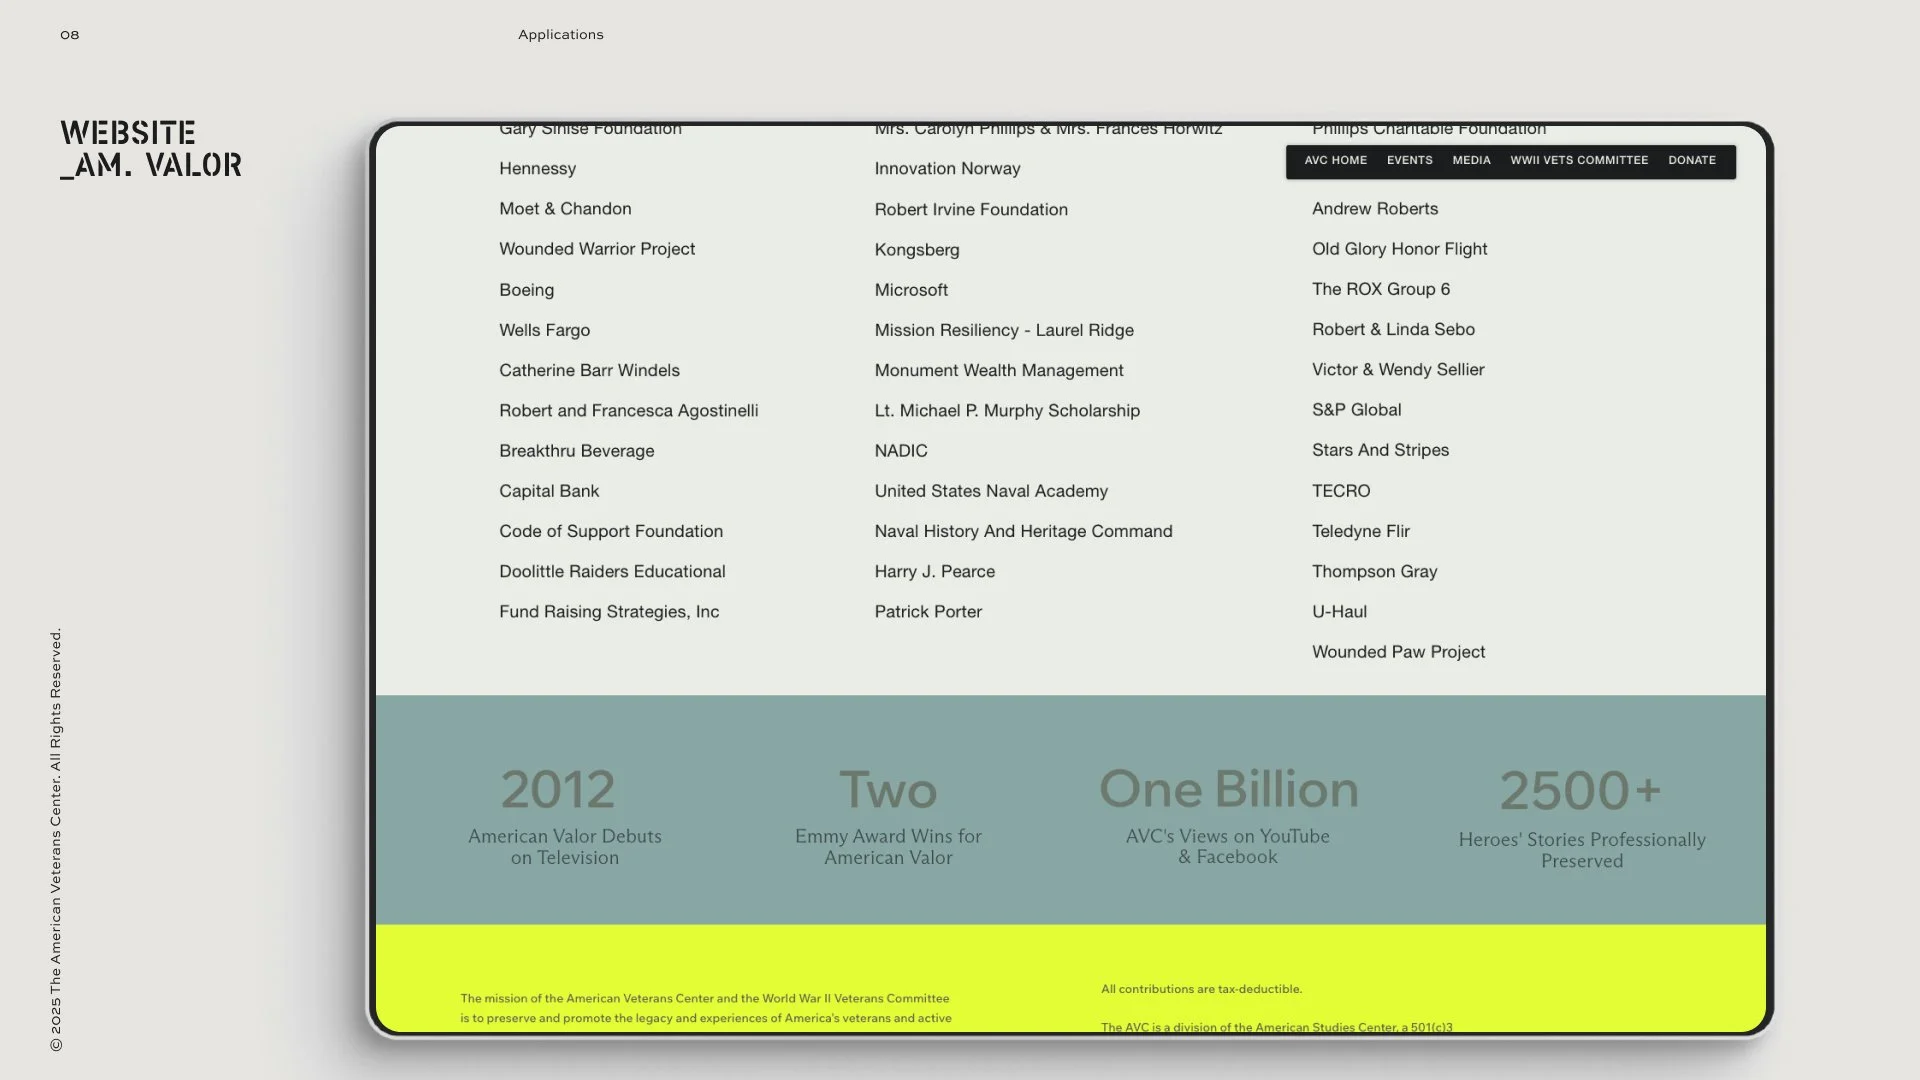The height and width of the screenshot is (1080, 1920).
Task: Click United States Naval Academy
Action: [991, 491]
